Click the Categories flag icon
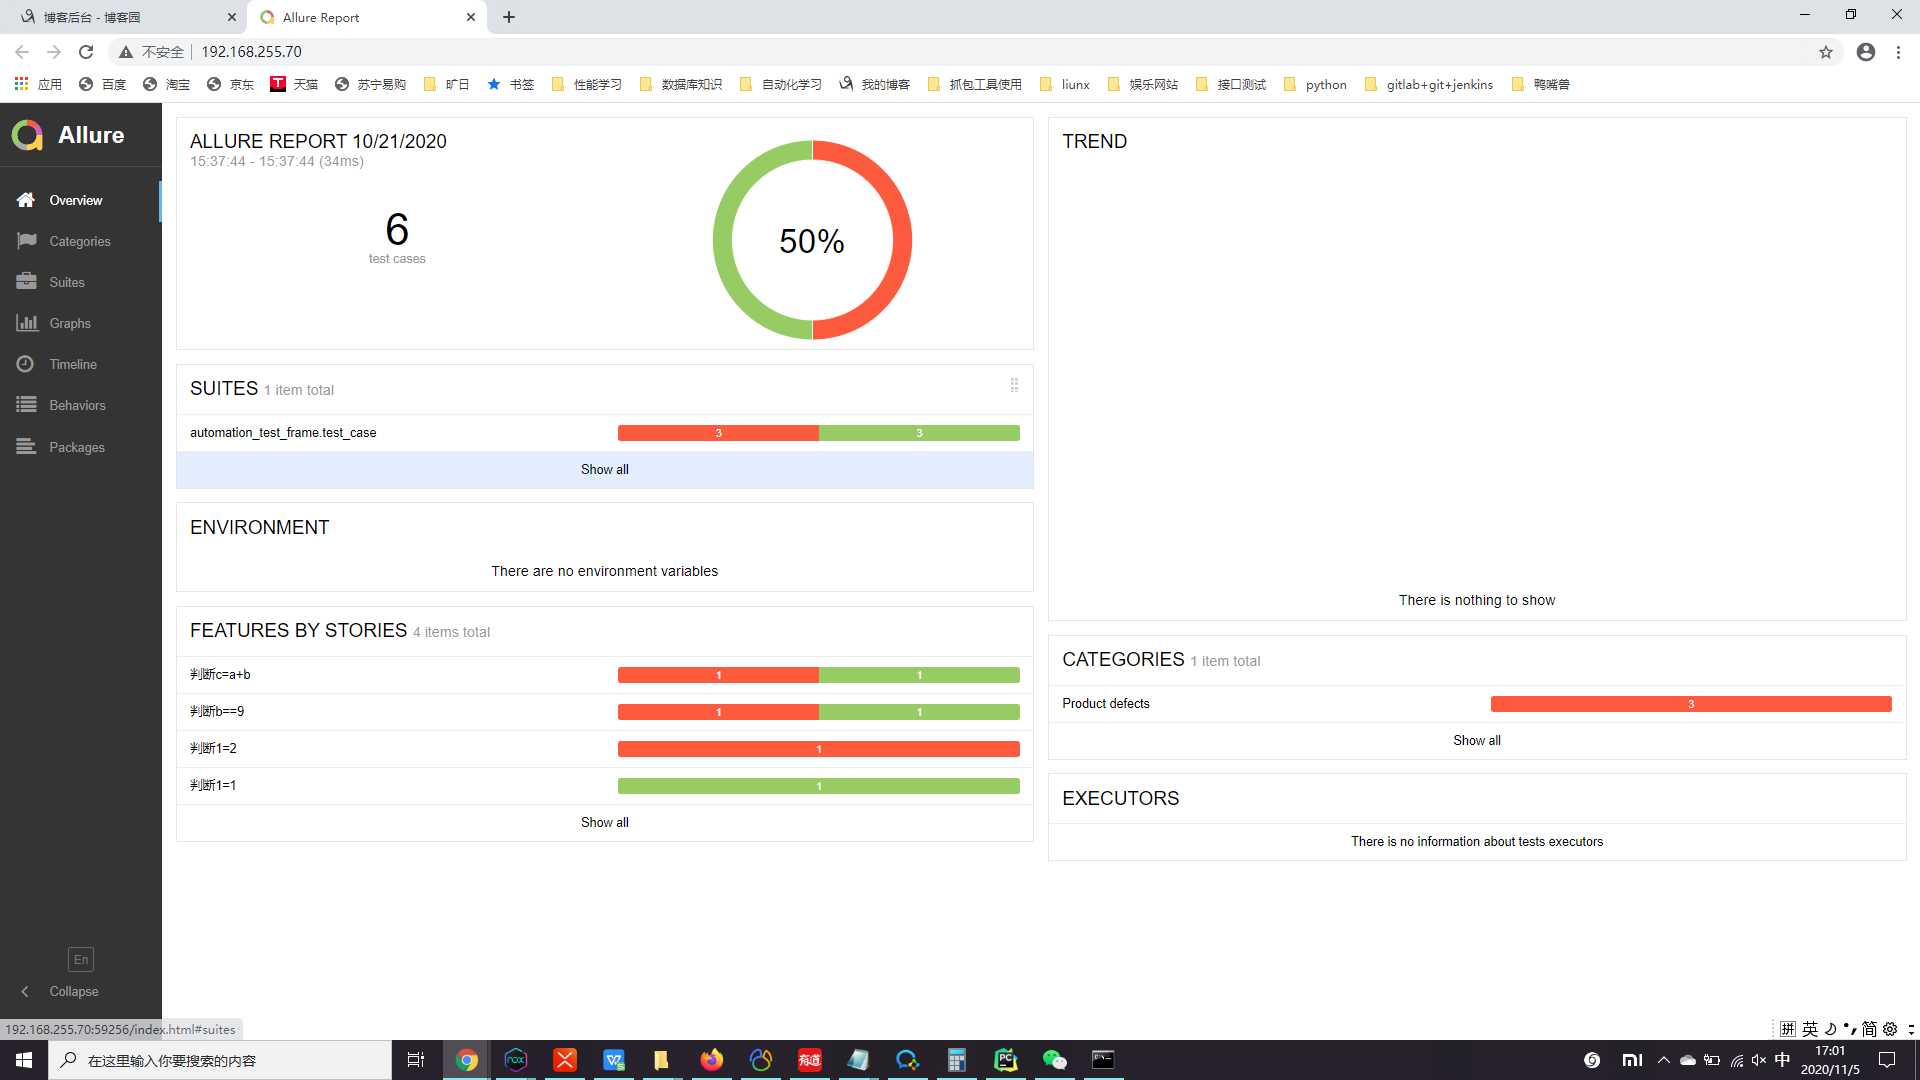The height and width of the screenshot is (1080, 1920). [26, 241]
